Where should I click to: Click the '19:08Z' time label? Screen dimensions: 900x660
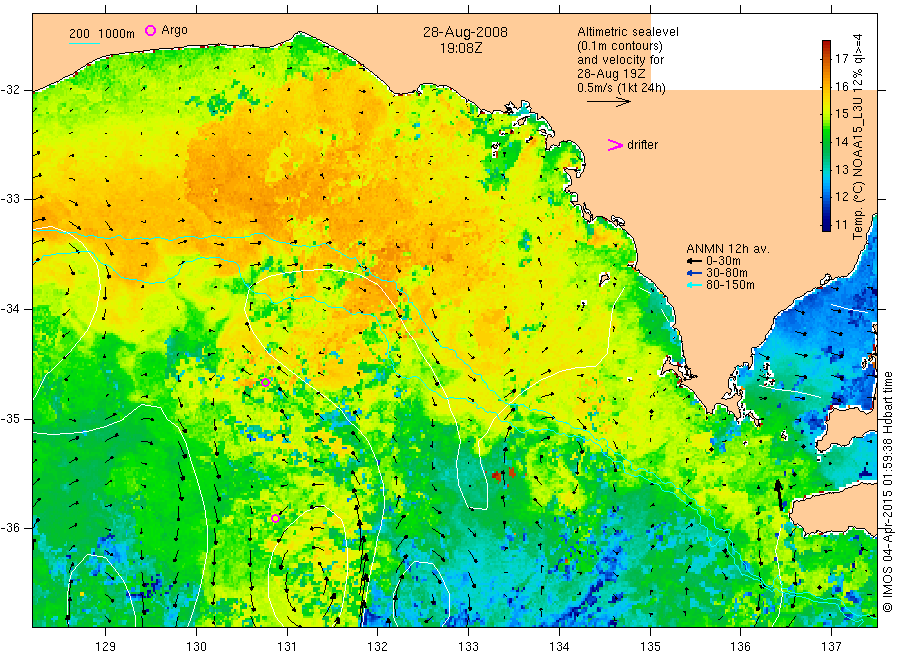coord(461,48)
